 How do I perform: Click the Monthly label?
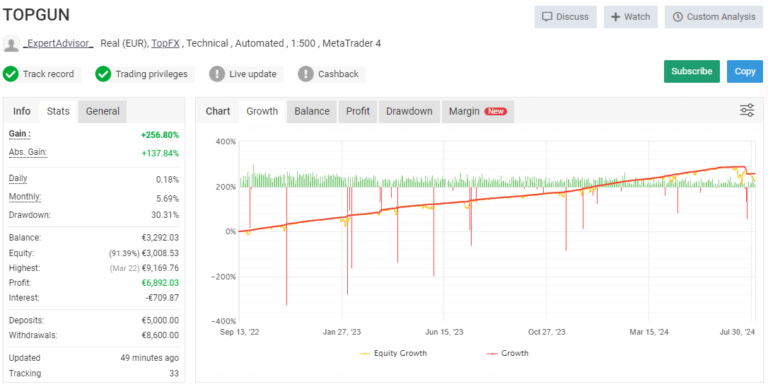point(25,197)
